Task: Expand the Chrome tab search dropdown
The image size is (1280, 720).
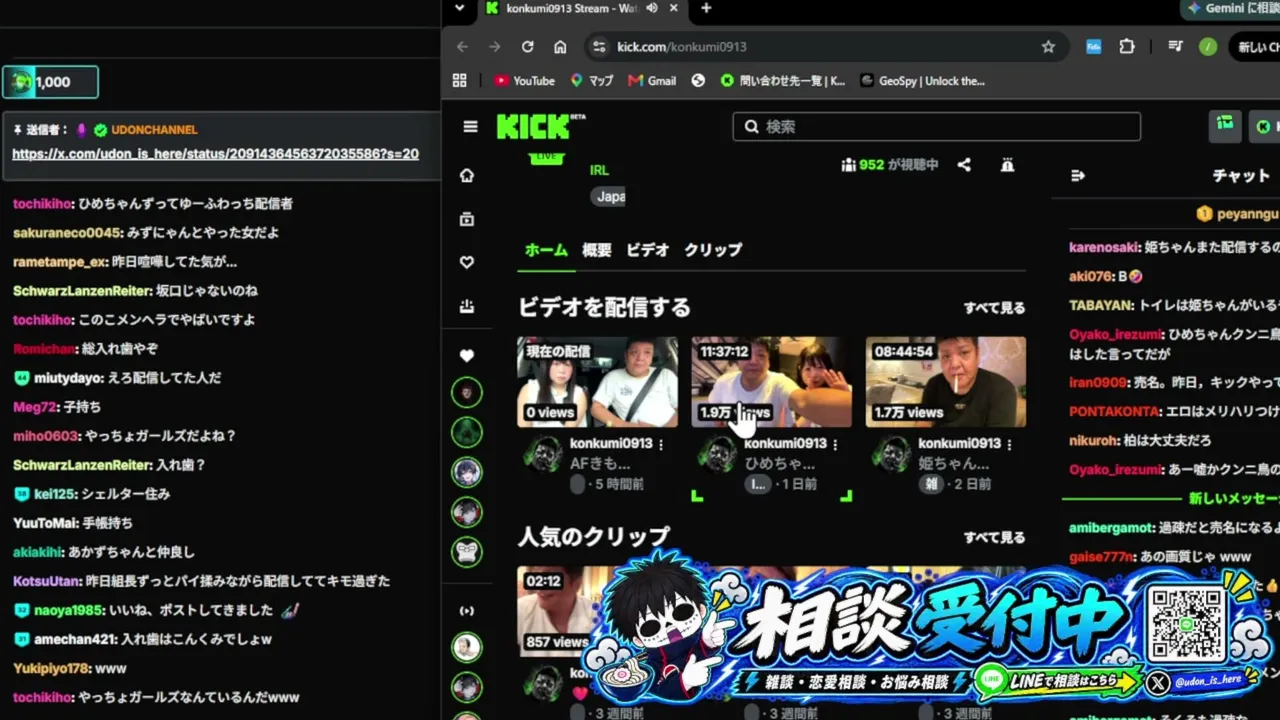Action: (x=459, y=9)
